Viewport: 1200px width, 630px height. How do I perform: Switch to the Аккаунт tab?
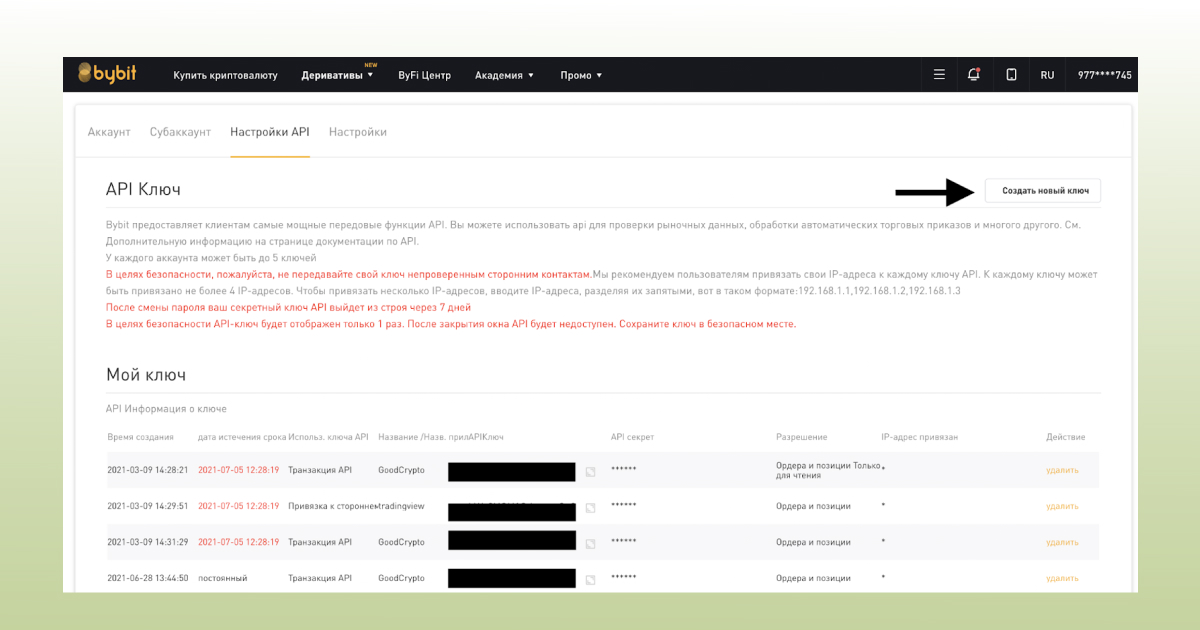pyautogui.click(x=109, y=132)
